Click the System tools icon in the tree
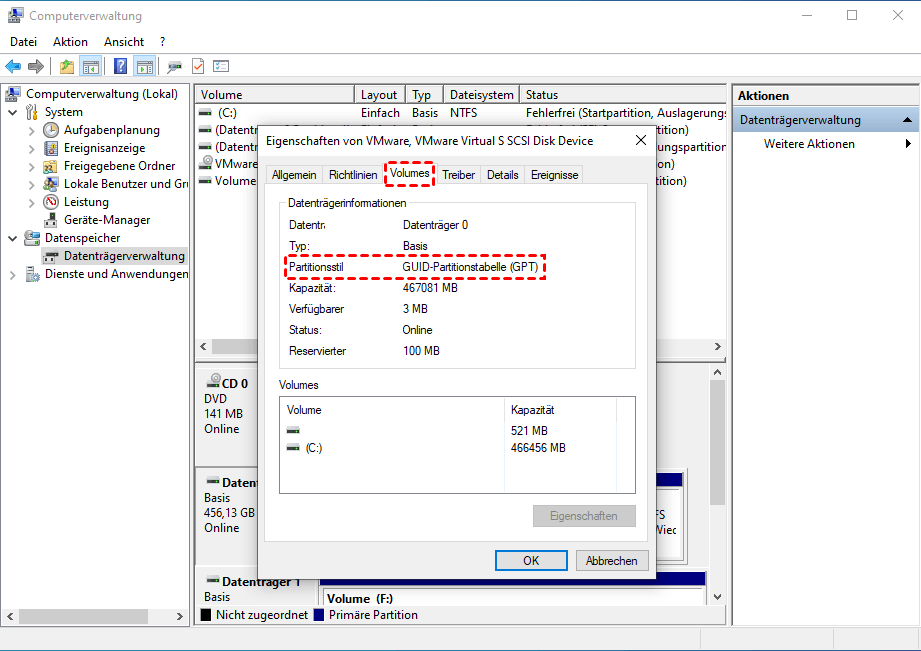 click(32, 112)
